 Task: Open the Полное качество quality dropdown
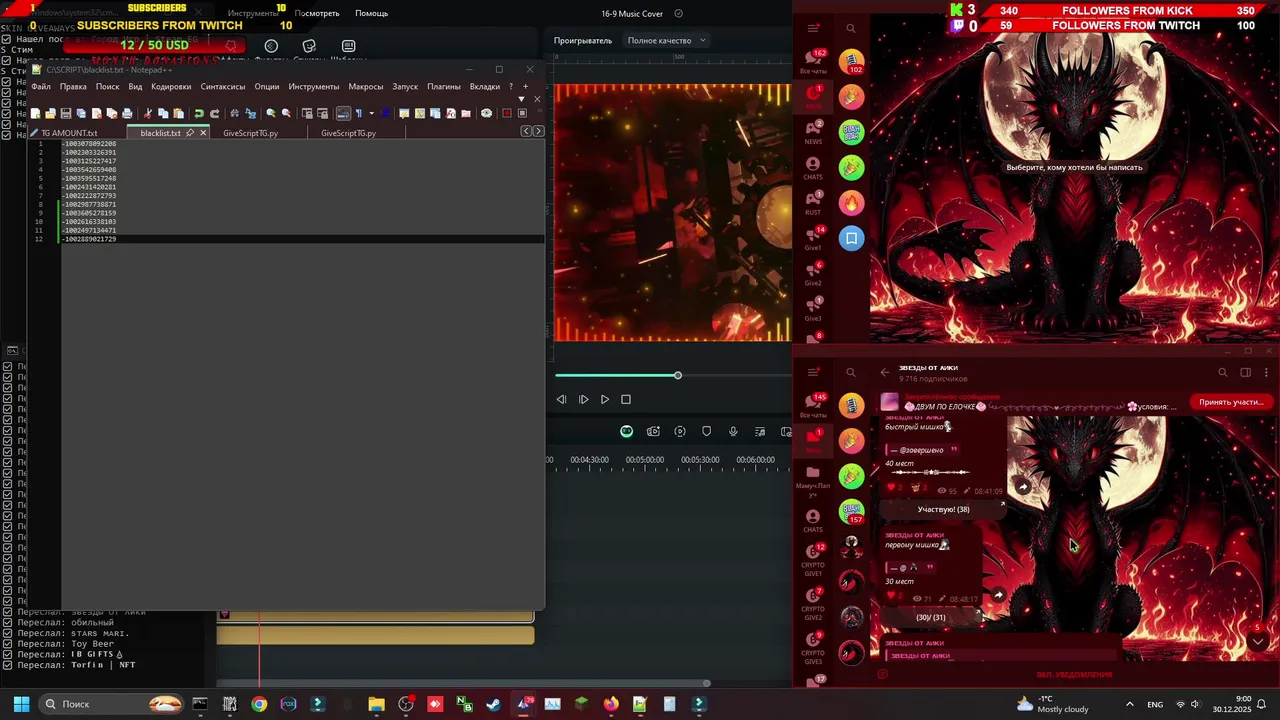[667, 40]
